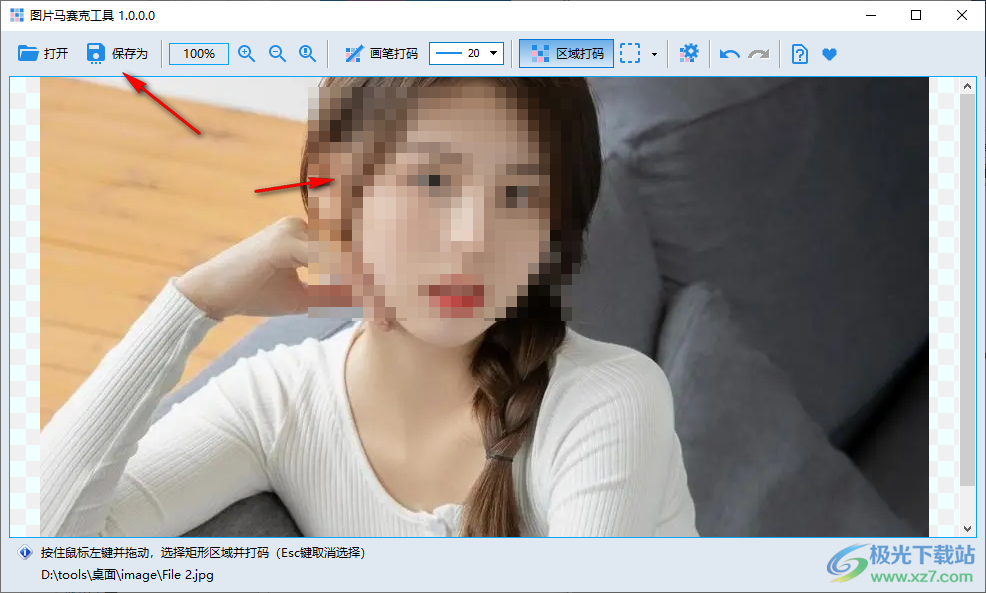This screenshot has width=986, height=593.
Task: Maximize the 图片马赛克工具 window
Action: [x=916, y=15]
